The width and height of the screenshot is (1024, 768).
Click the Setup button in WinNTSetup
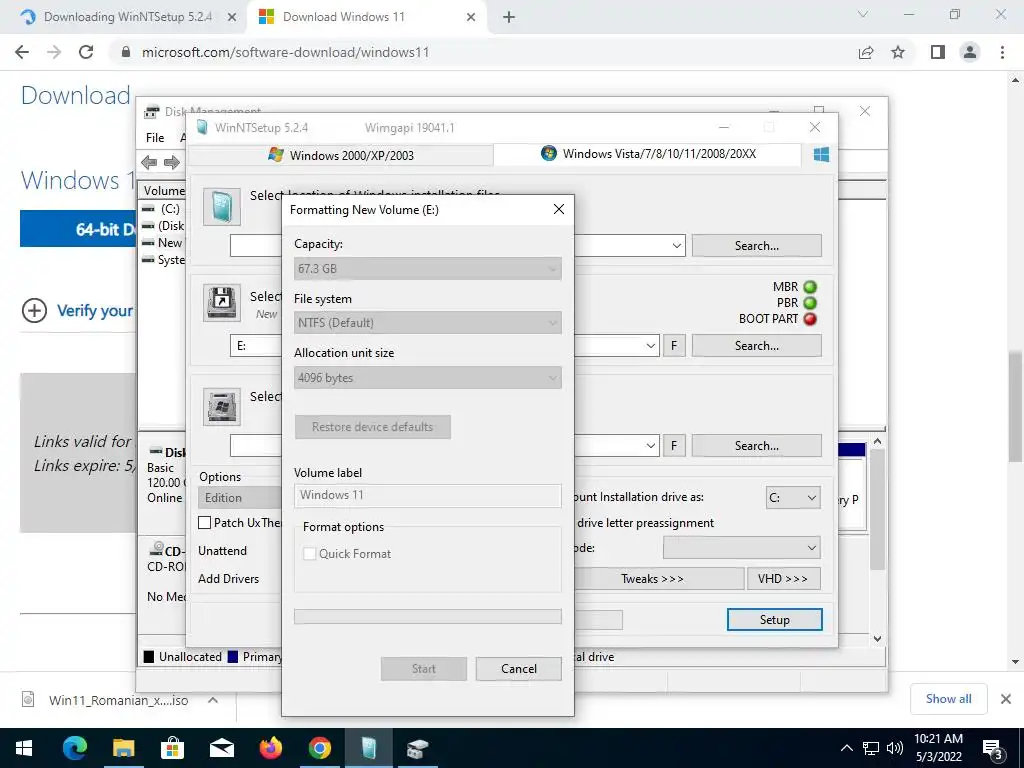pos(775,620)
